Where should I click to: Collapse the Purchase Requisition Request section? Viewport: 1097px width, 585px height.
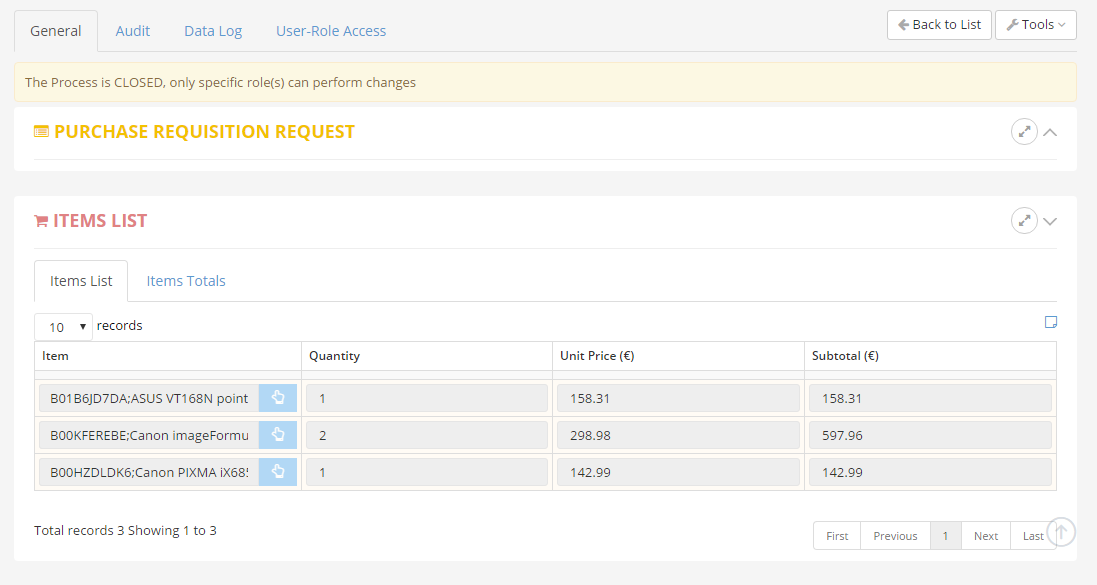(x=1050, y=132)
